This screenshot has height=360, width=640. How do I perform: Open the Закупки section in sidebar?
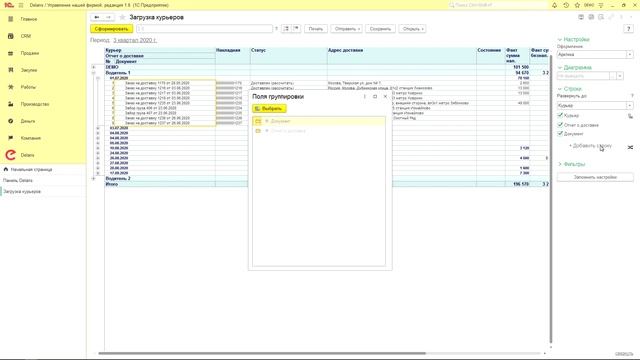29,70
